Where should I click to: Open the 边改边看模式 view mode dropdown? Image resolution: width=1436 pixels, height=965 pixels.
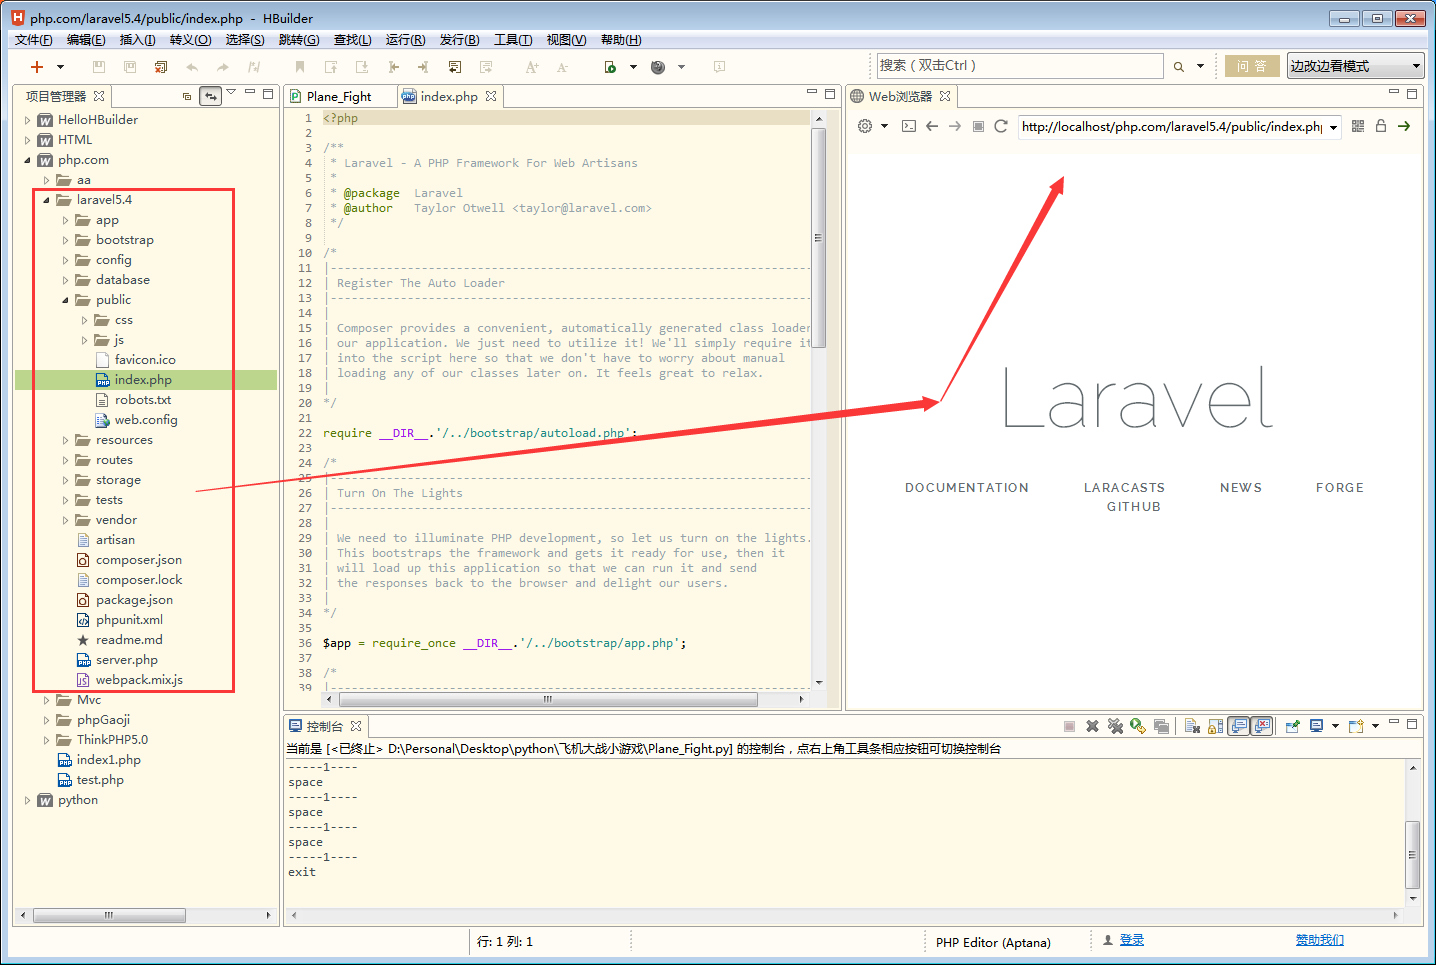[x=1355, y=66]
